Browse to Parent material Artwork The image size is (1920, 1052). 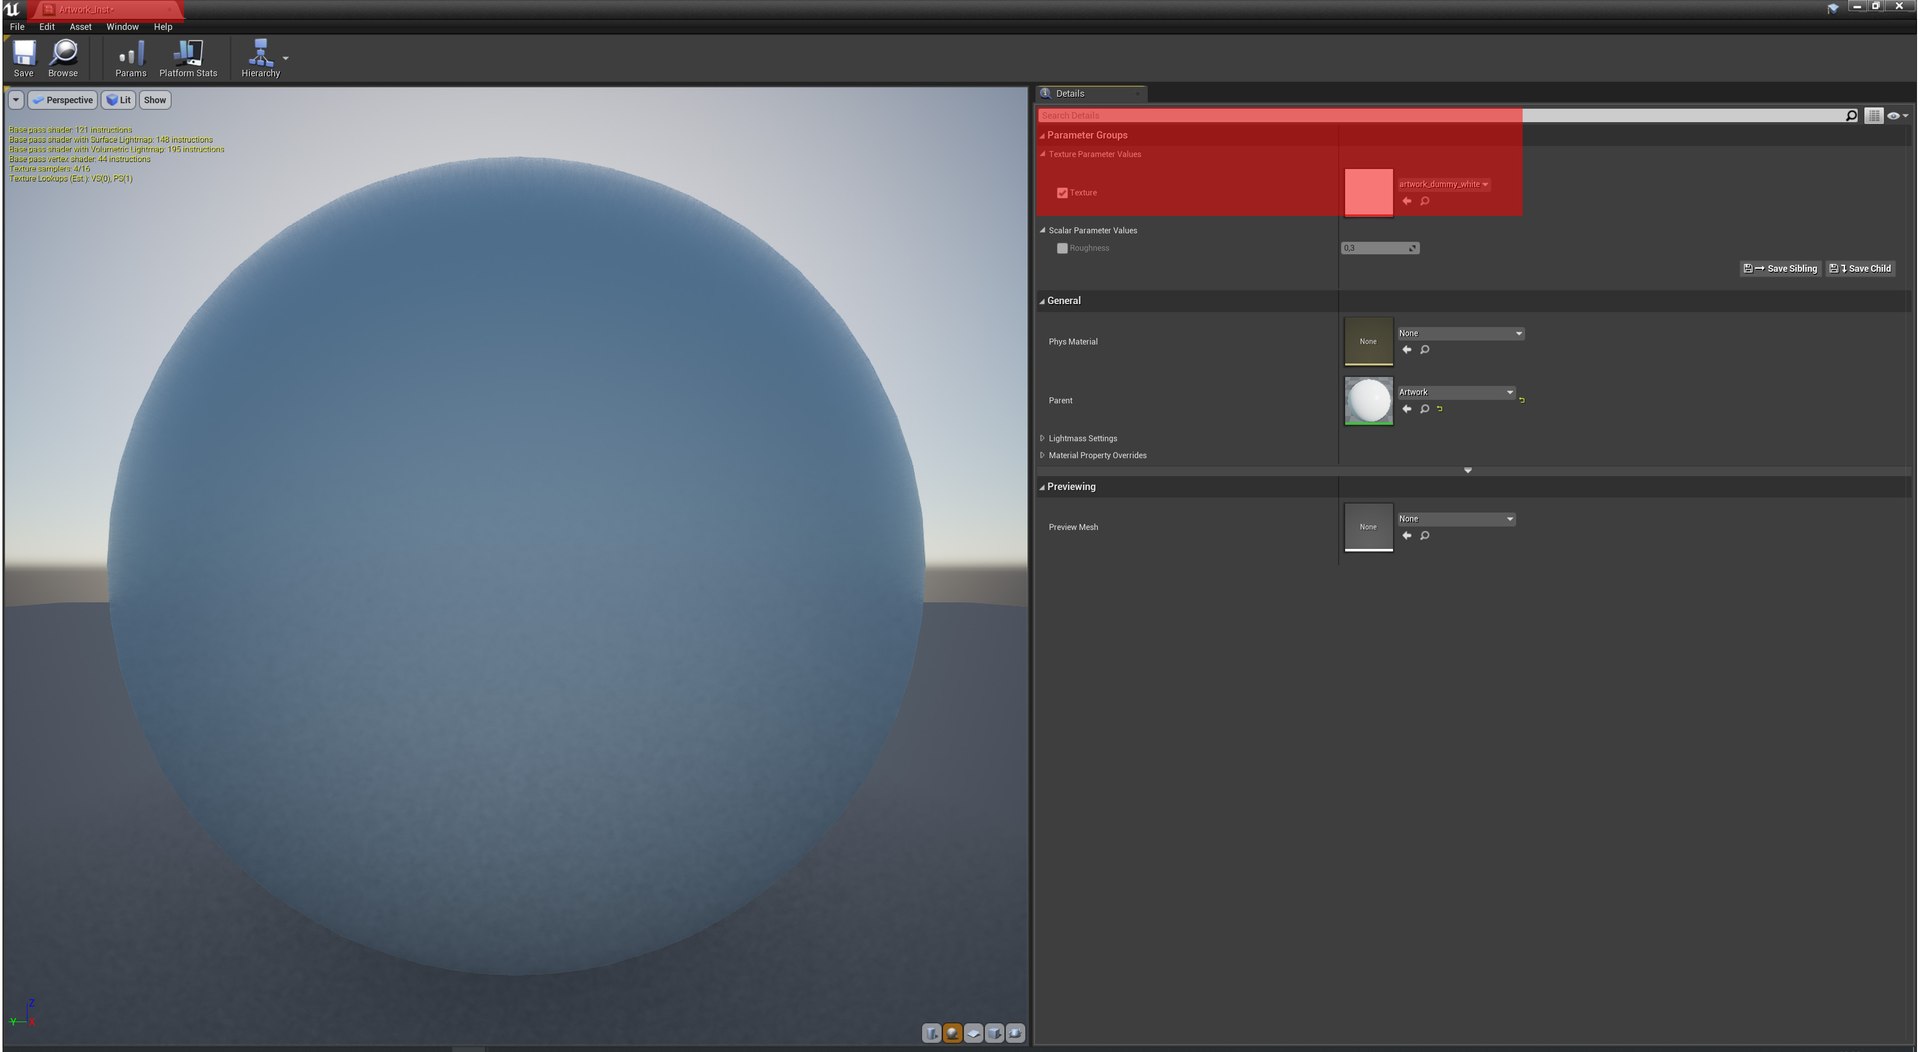1425,409
